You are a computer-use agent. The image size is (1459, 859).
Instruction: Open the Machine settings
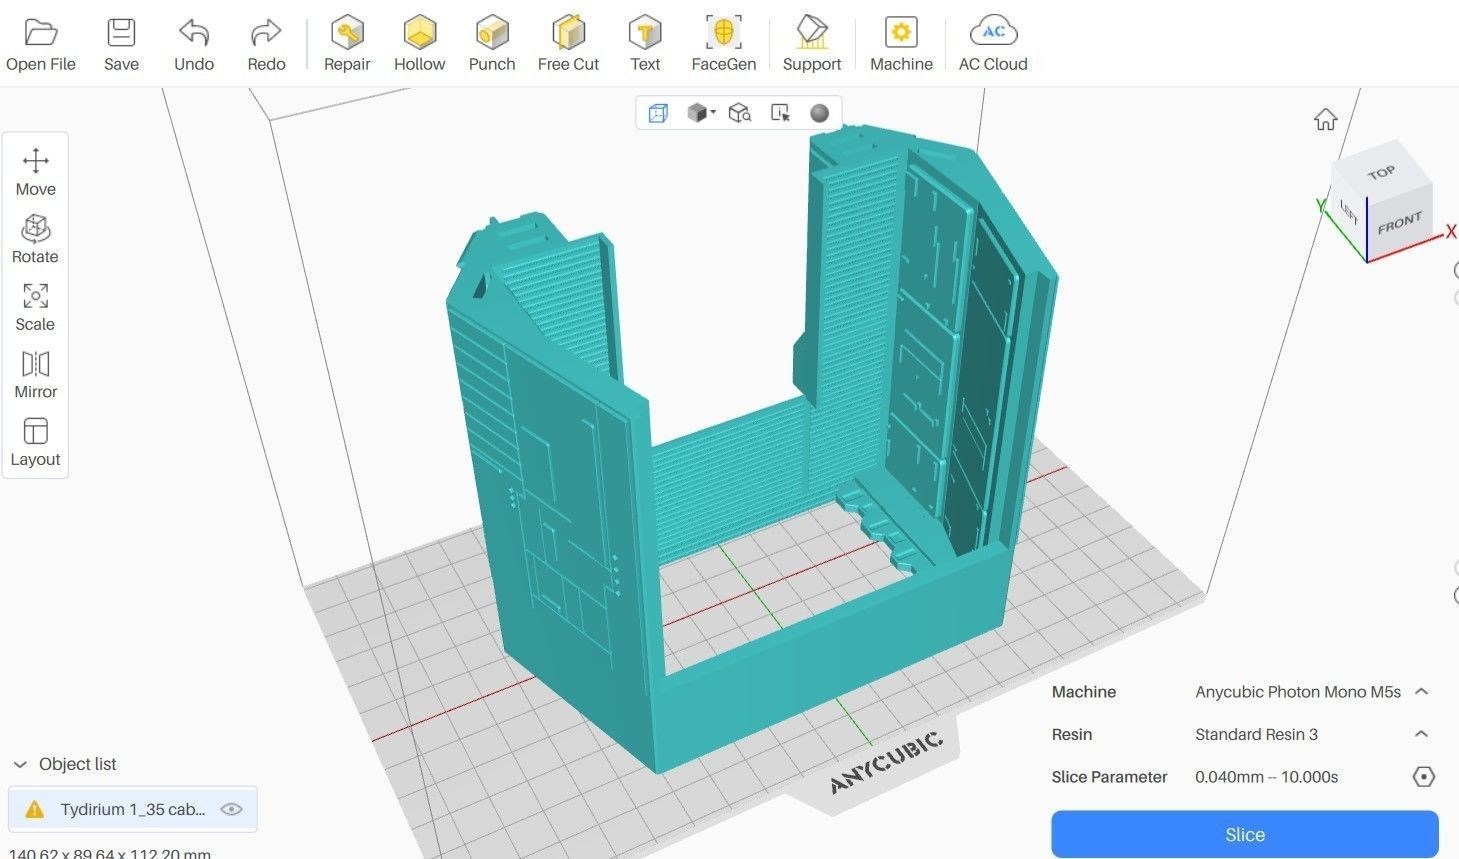(x=901, y=45)
